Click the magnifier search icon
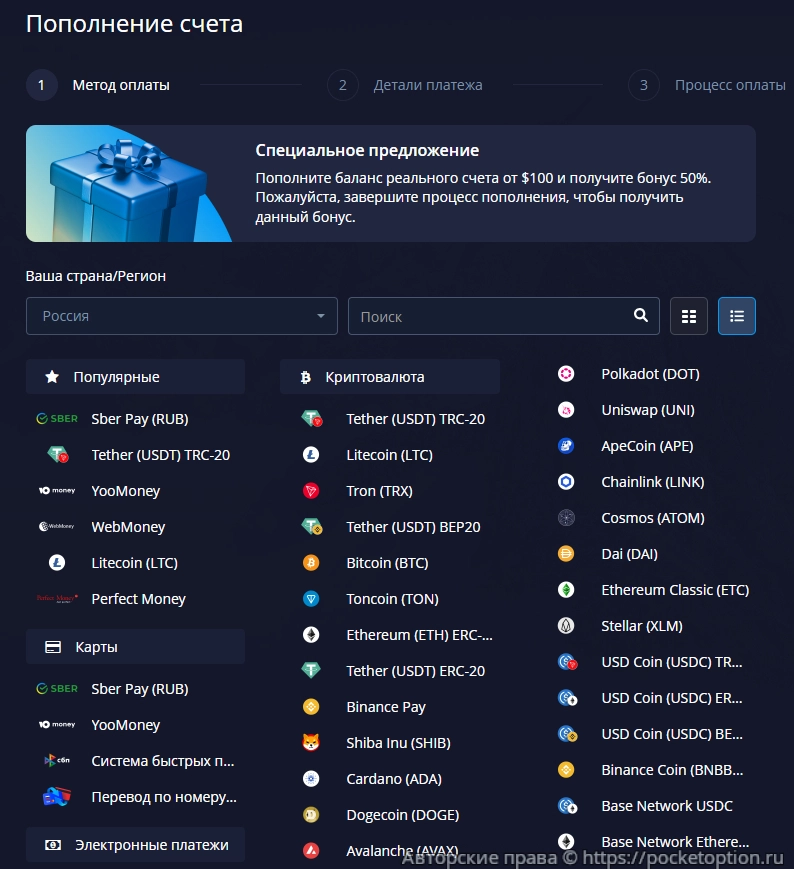 click(x=641, y=315)
